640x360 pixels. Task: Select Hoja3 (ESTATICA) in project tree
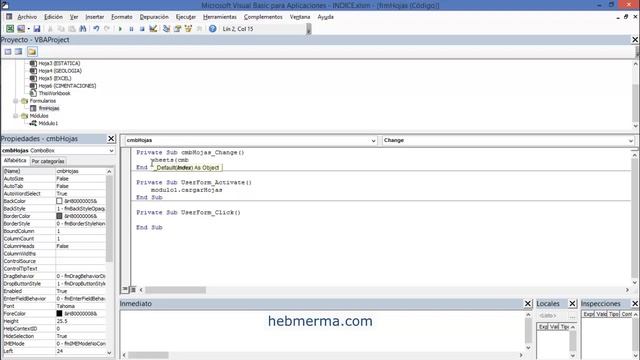(x=59, y=63)
